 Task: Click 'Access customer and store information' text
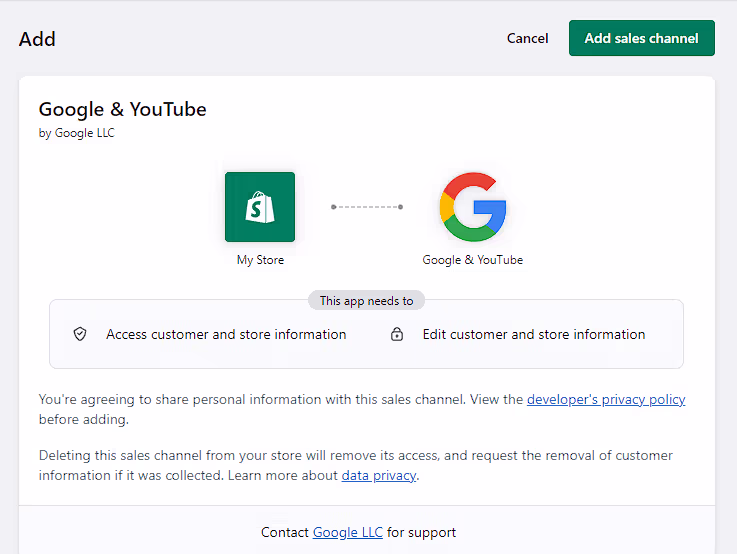[226, 335]
